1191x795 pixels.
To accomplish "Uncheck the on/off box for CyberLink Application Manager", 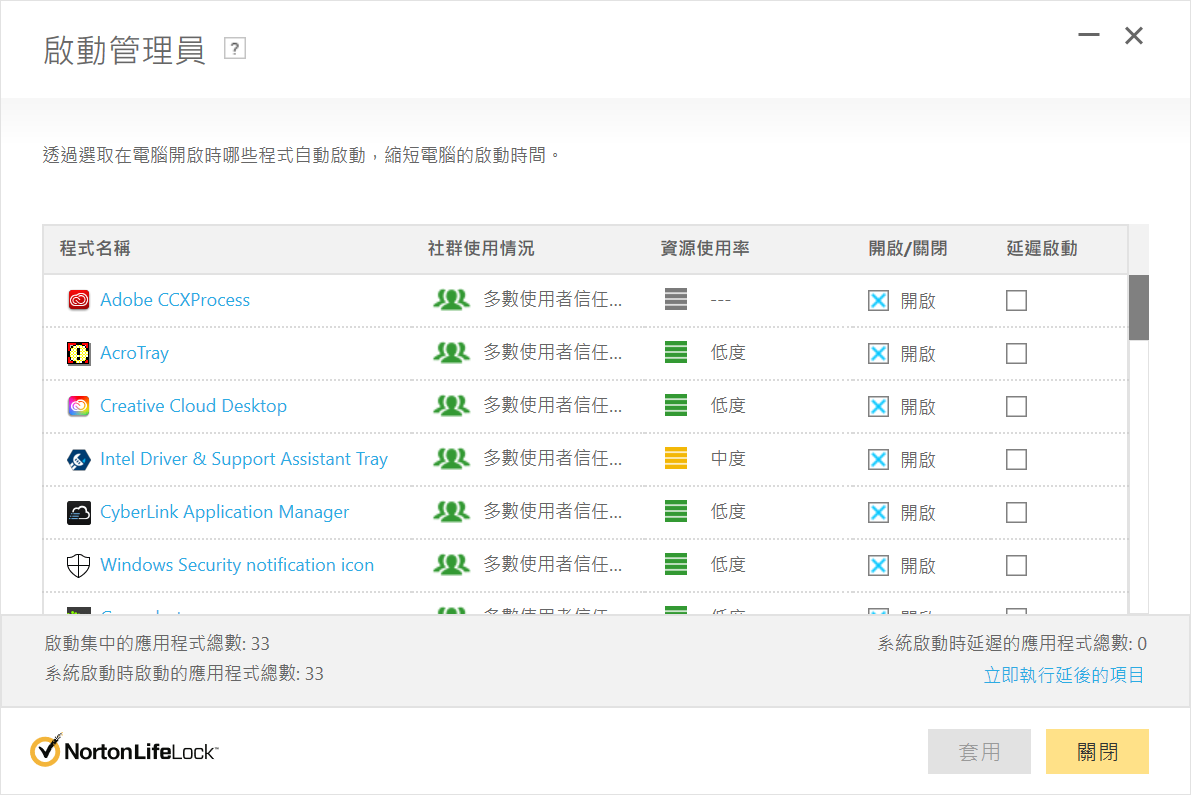I will tap(878, 512).
